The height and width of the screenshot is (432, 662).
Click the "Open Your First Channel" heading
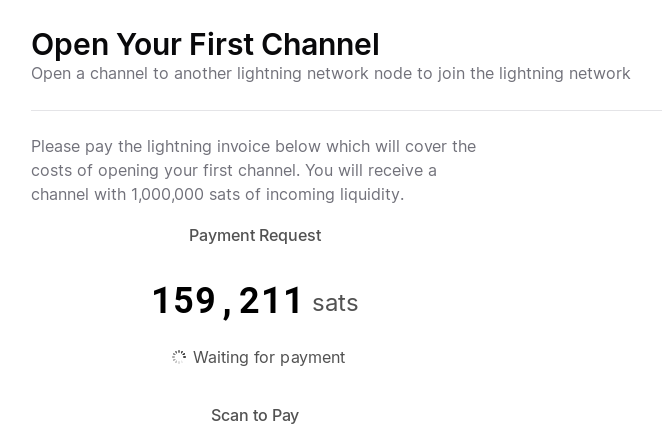[x=205, y=44]
